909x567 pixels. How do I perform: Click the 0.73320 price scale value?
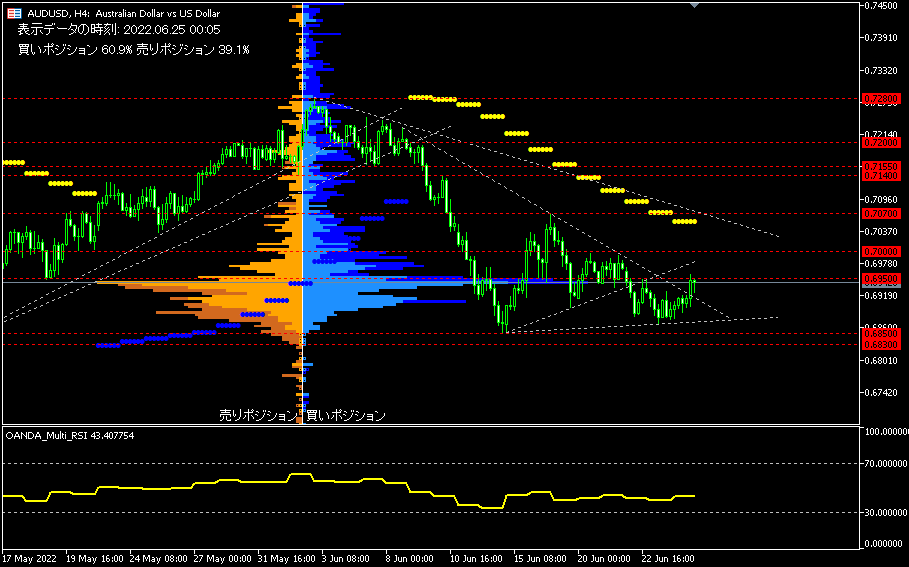pyautogui.click(x=881, y=70)
